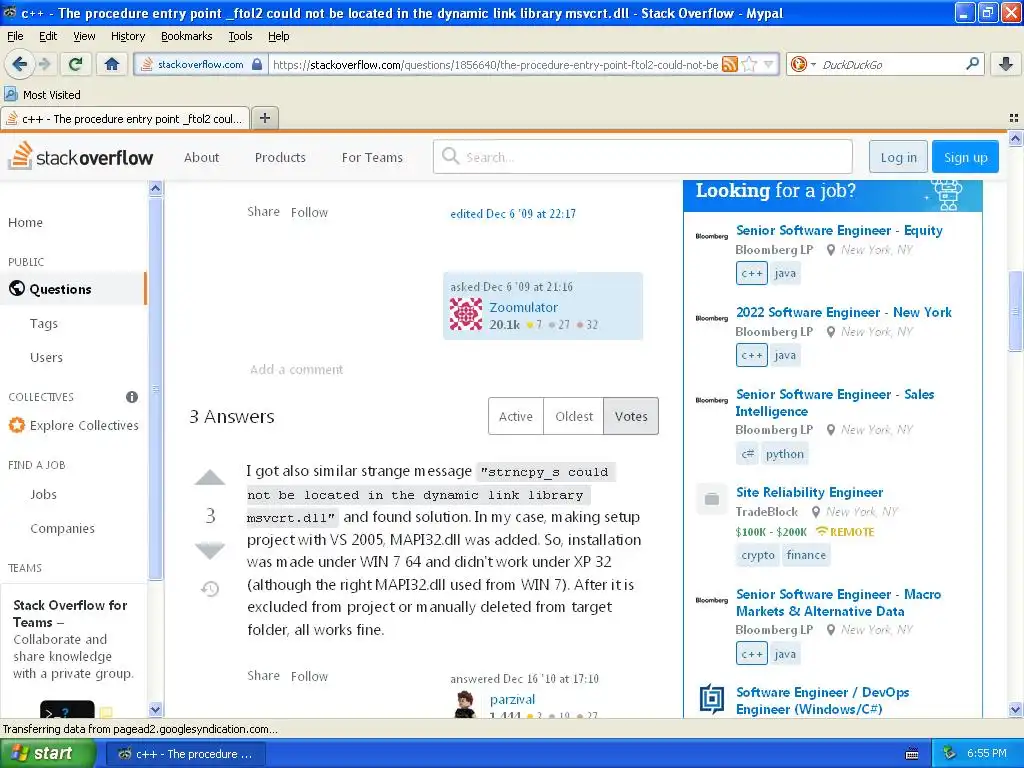Open Senior Software Engineer - Equity job
This screenshot has width=1024, height=768.
[839, 230]
